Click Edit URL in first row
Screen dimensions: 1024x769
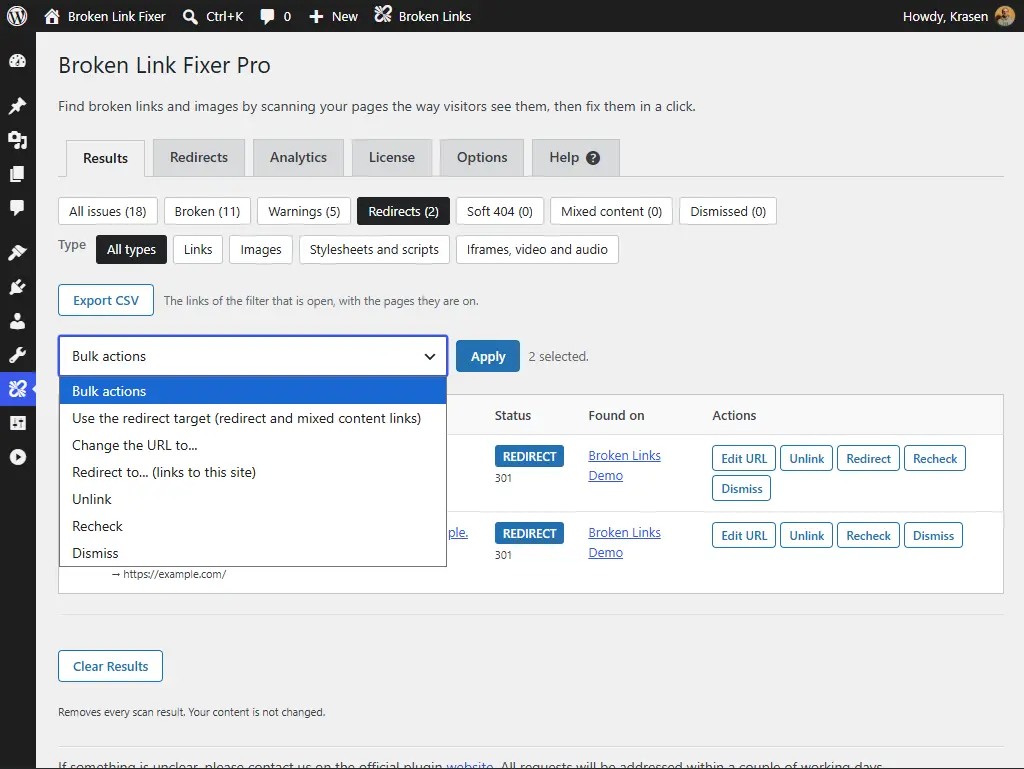(x=744, y=458)
